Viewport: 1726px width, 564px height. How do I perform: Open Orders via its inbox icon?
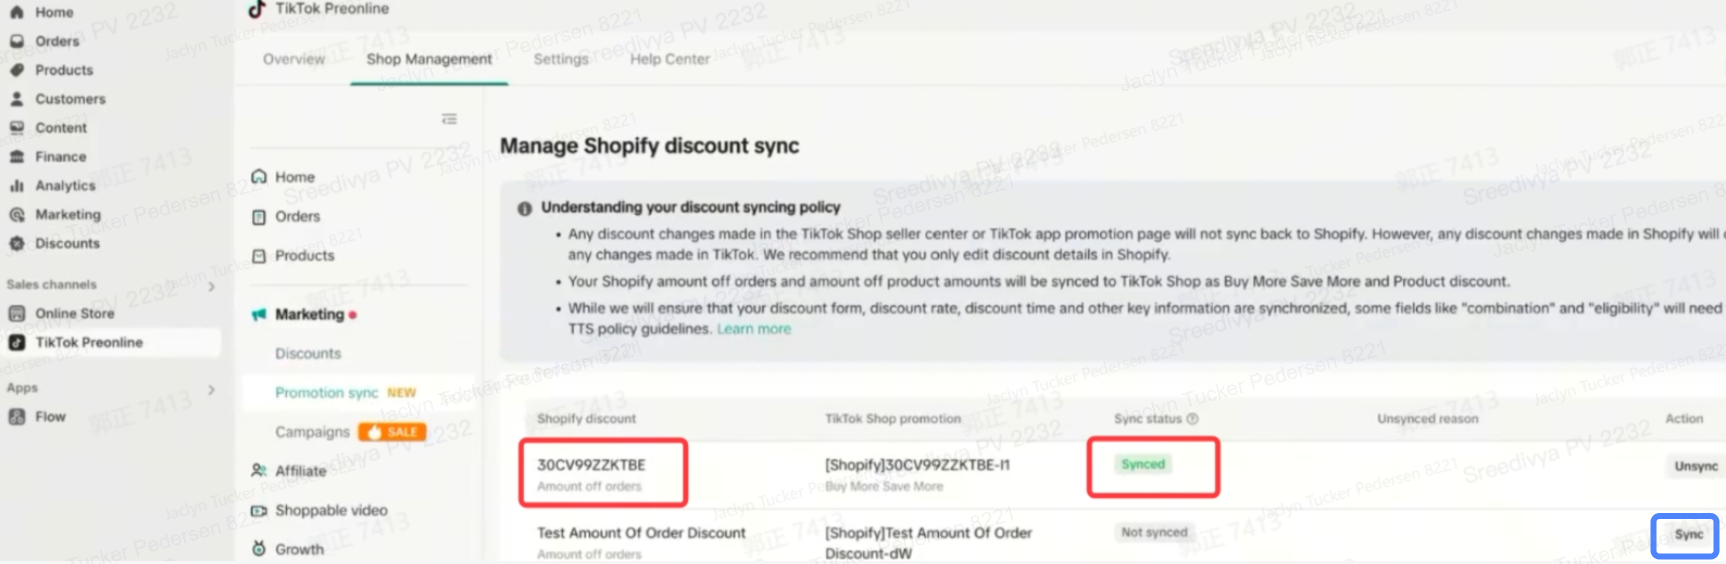click(x=17, y=41)
